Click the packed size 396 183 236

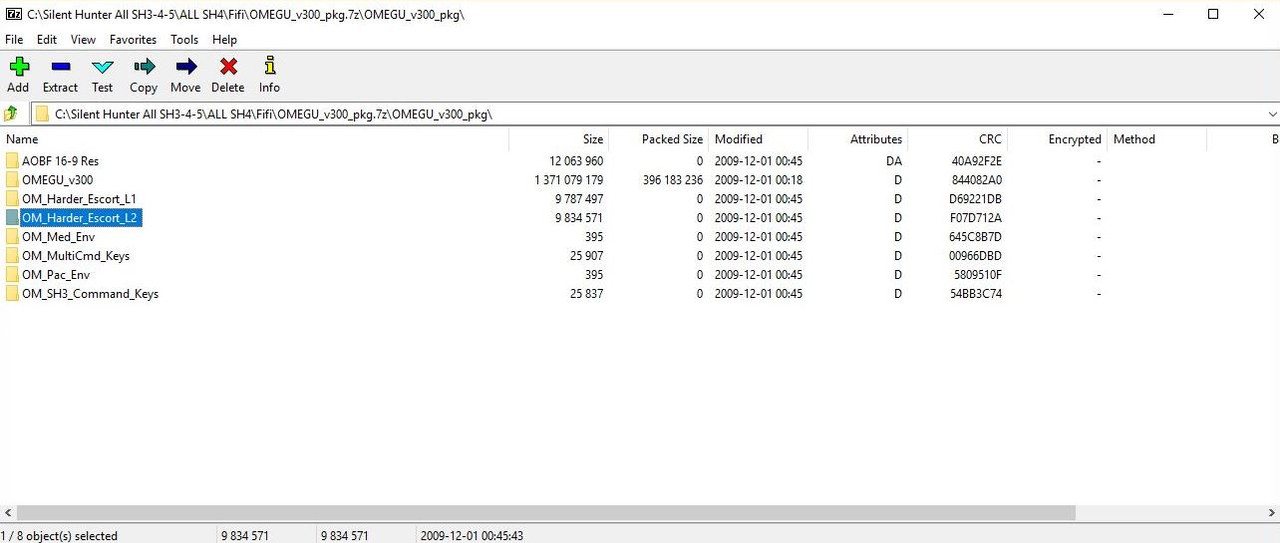click(672, 180)
